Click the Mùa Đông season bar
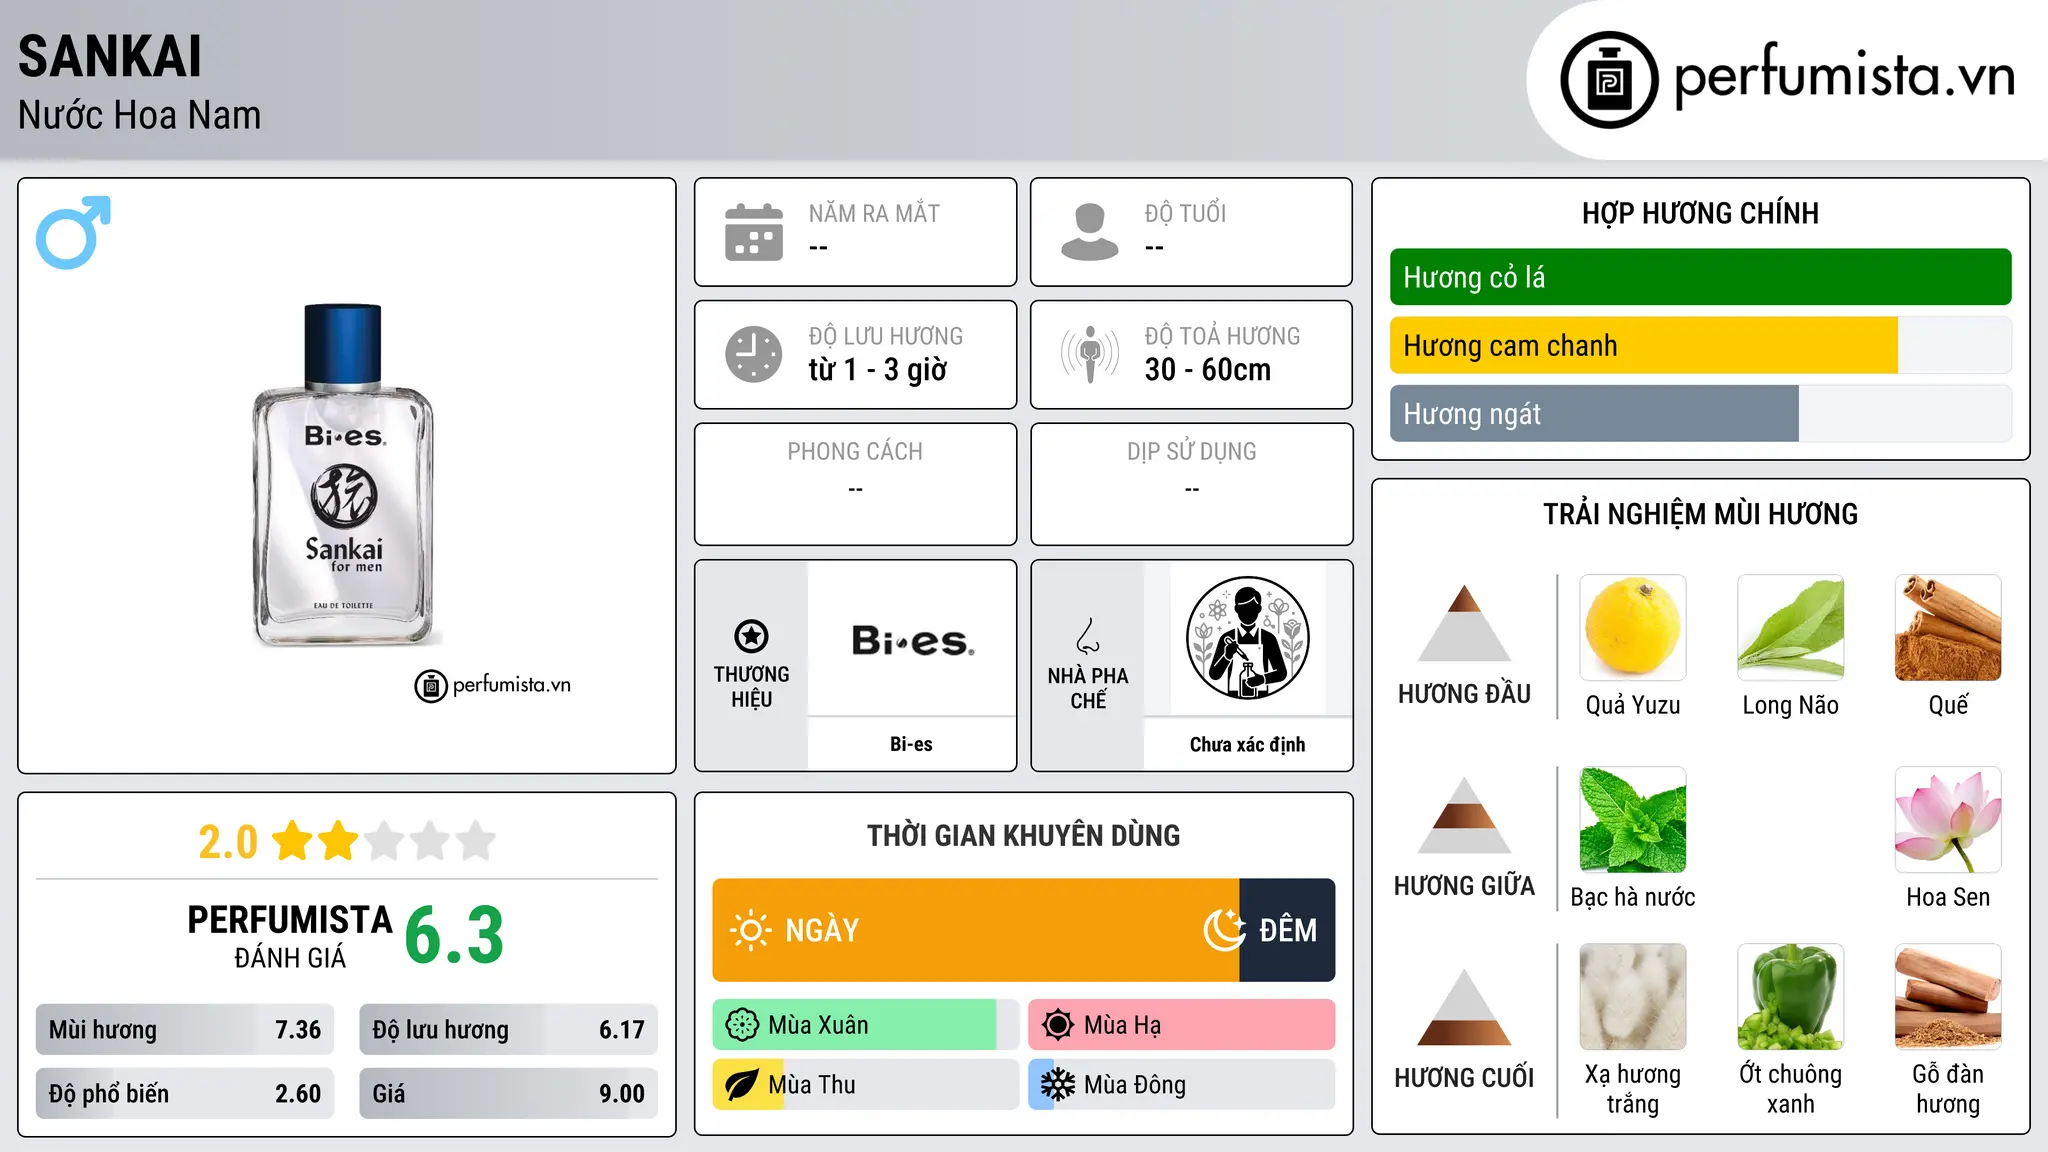2048x1152 pixels. pos(1181,1085)
